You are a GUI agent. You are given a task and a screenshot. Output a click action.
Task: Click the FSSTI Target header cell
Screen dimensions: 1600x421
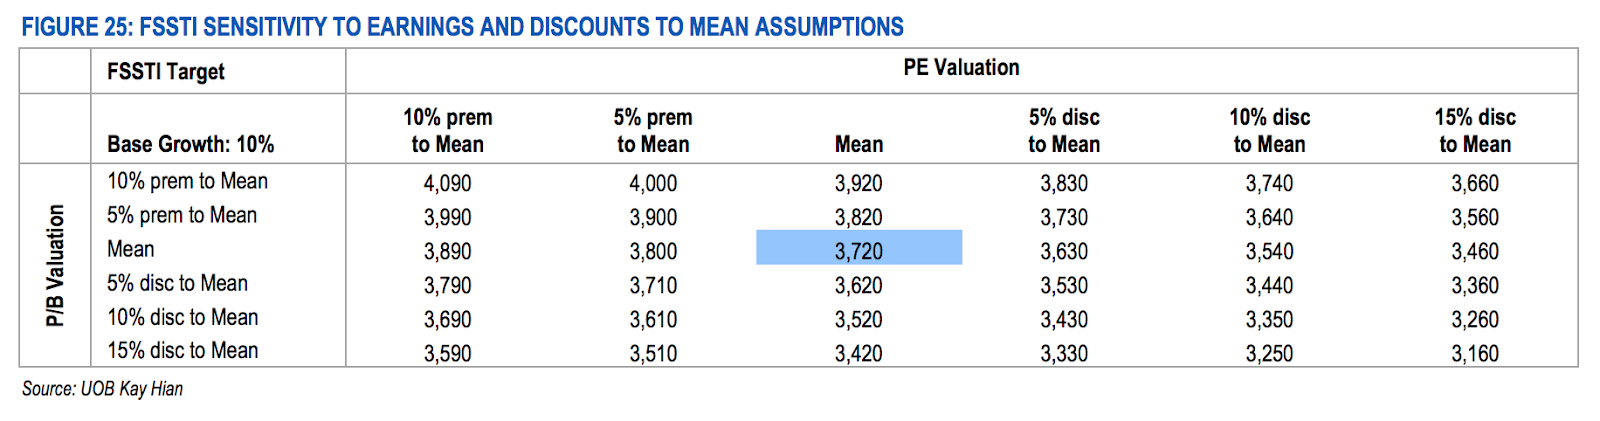click(x=166, y=72)
